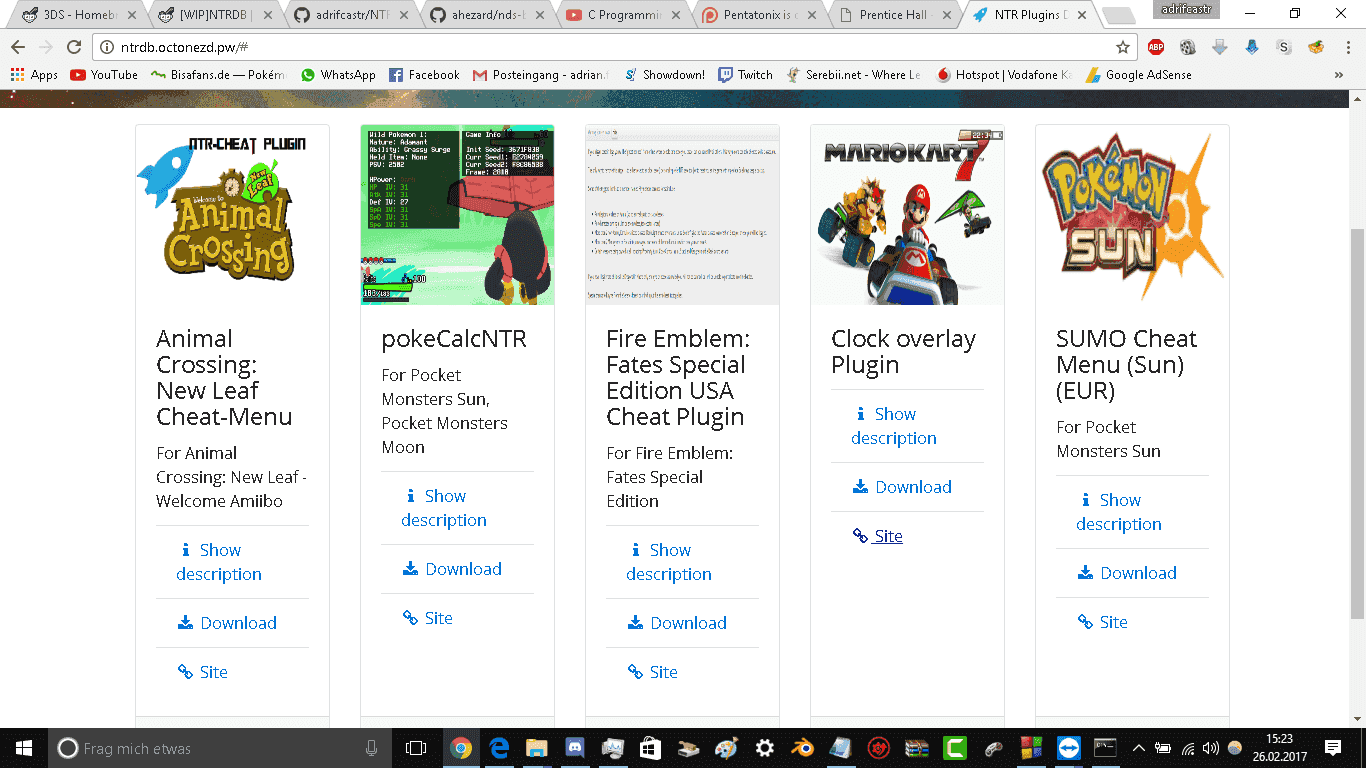
Task: Open the WhatsApp bookmark
Action: pos(338,75)
